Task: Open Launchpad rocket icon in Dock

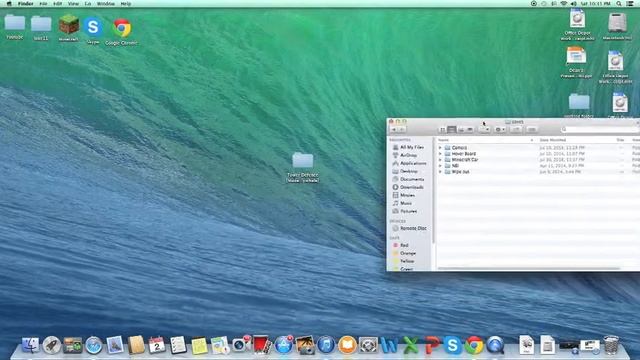Action: (51, 345)
